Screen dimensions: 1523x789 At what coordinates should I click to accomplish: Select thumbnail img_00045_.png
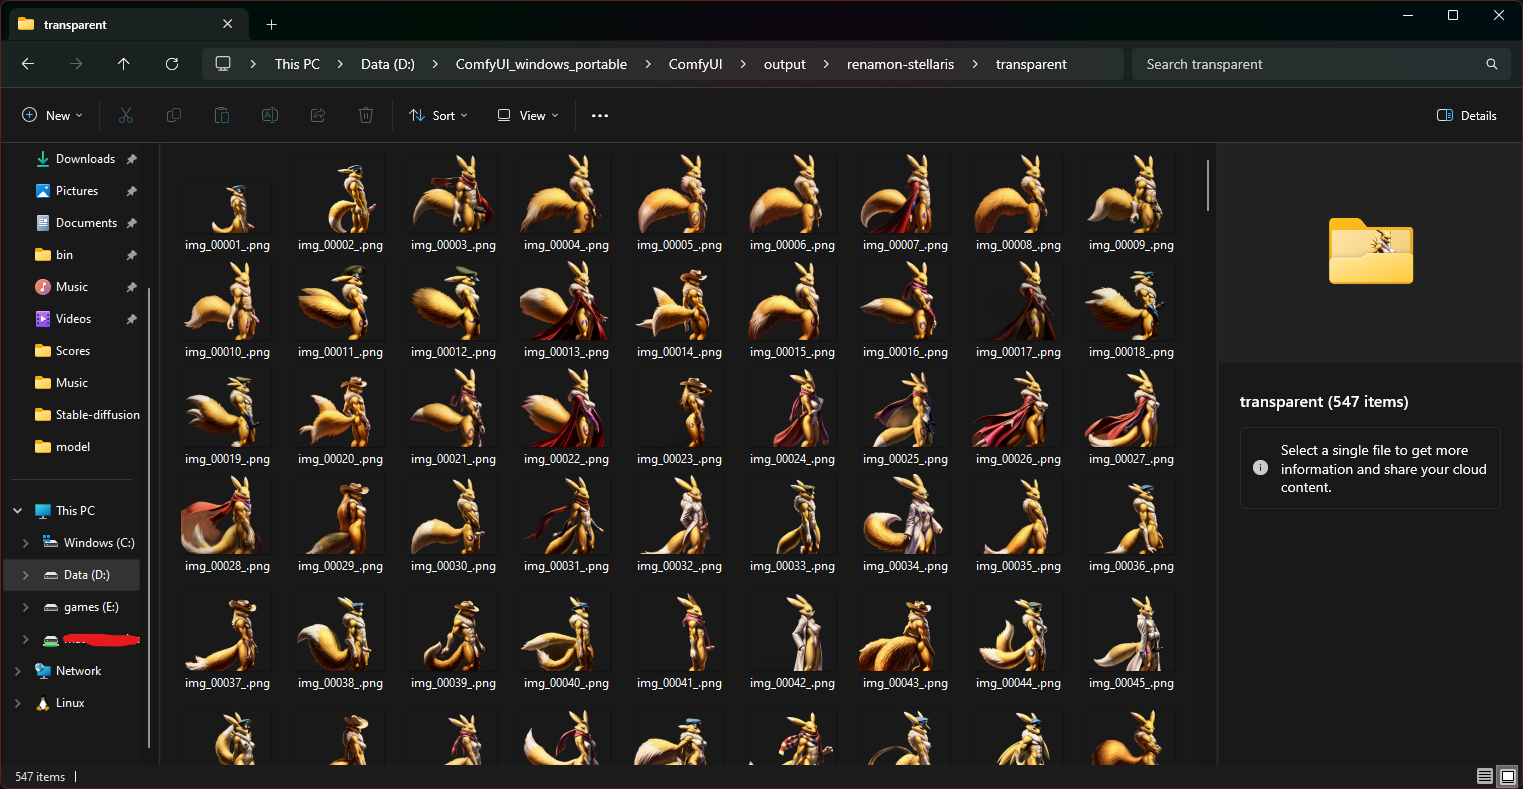1132,632
